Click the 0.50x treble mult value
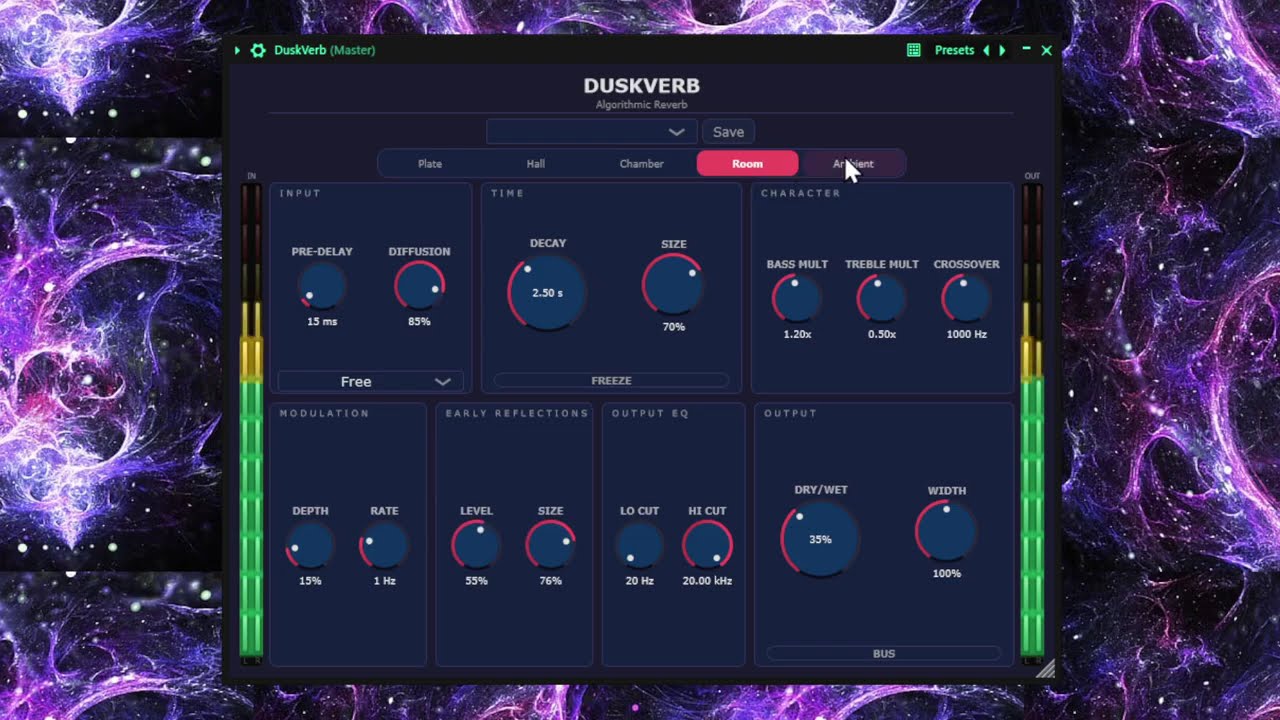 (x=882, y=334)
